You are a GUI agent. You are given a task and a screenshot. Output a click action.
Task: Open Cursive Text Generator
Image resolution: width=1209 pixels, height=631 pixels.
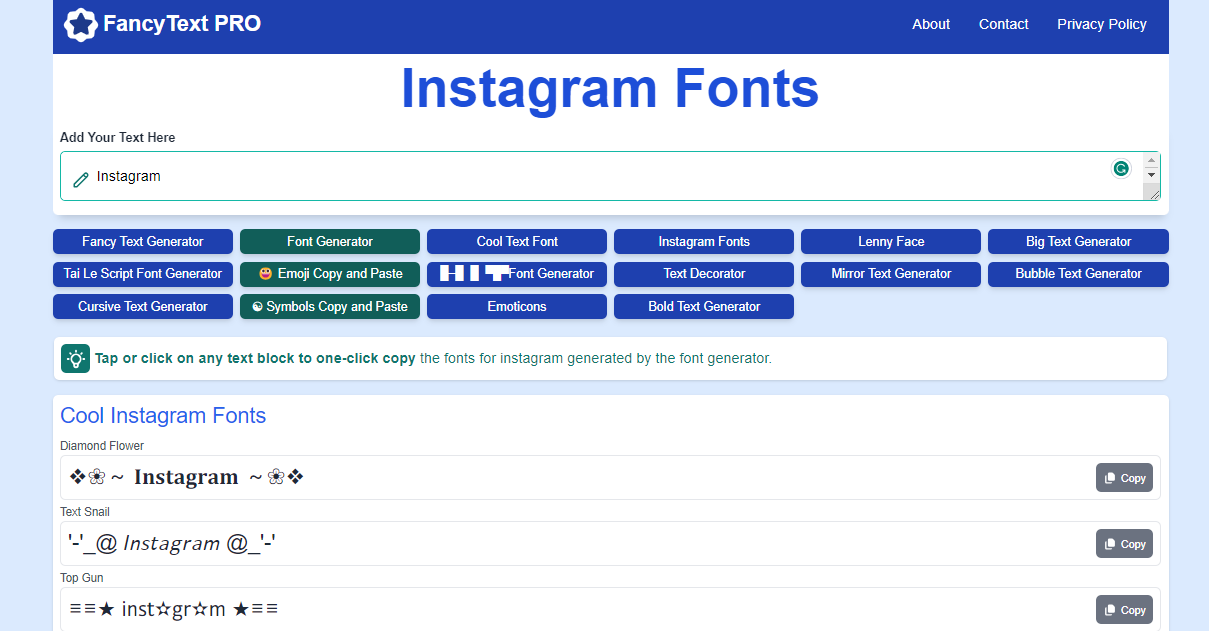(143, 307)
